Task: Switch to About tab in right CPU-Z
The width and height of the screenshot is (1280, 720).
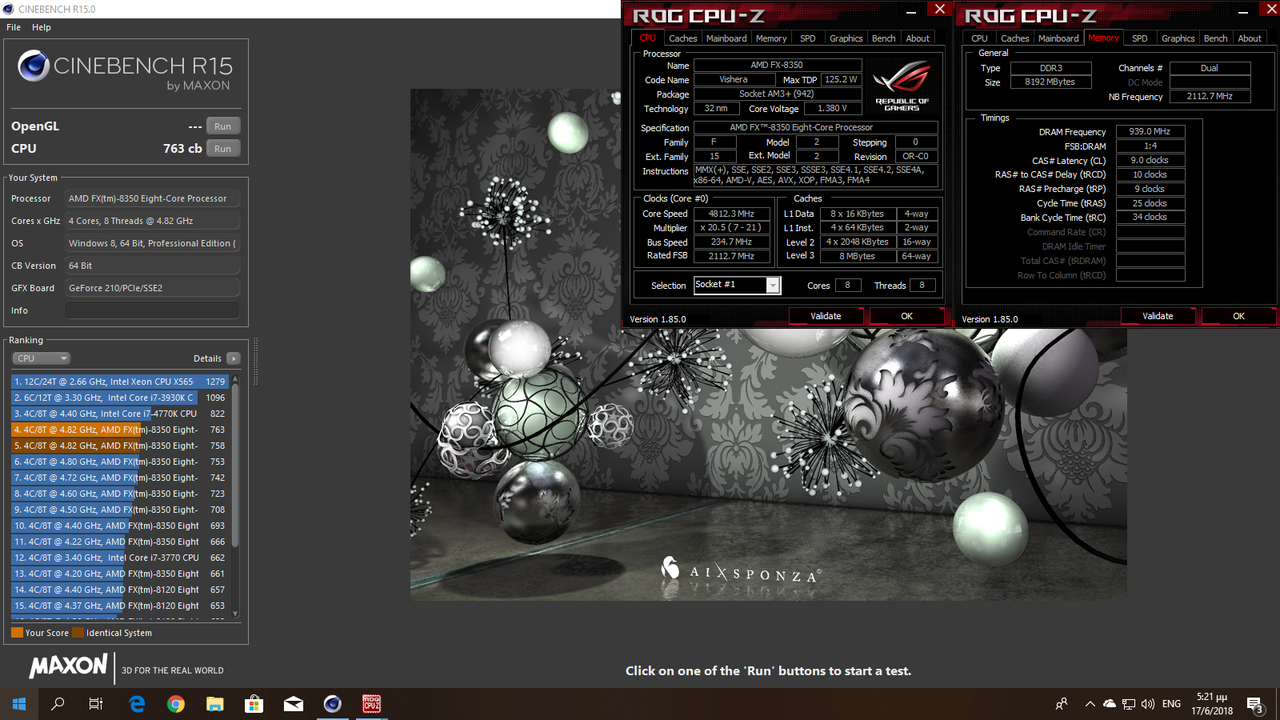Action: pos(1249,38)
